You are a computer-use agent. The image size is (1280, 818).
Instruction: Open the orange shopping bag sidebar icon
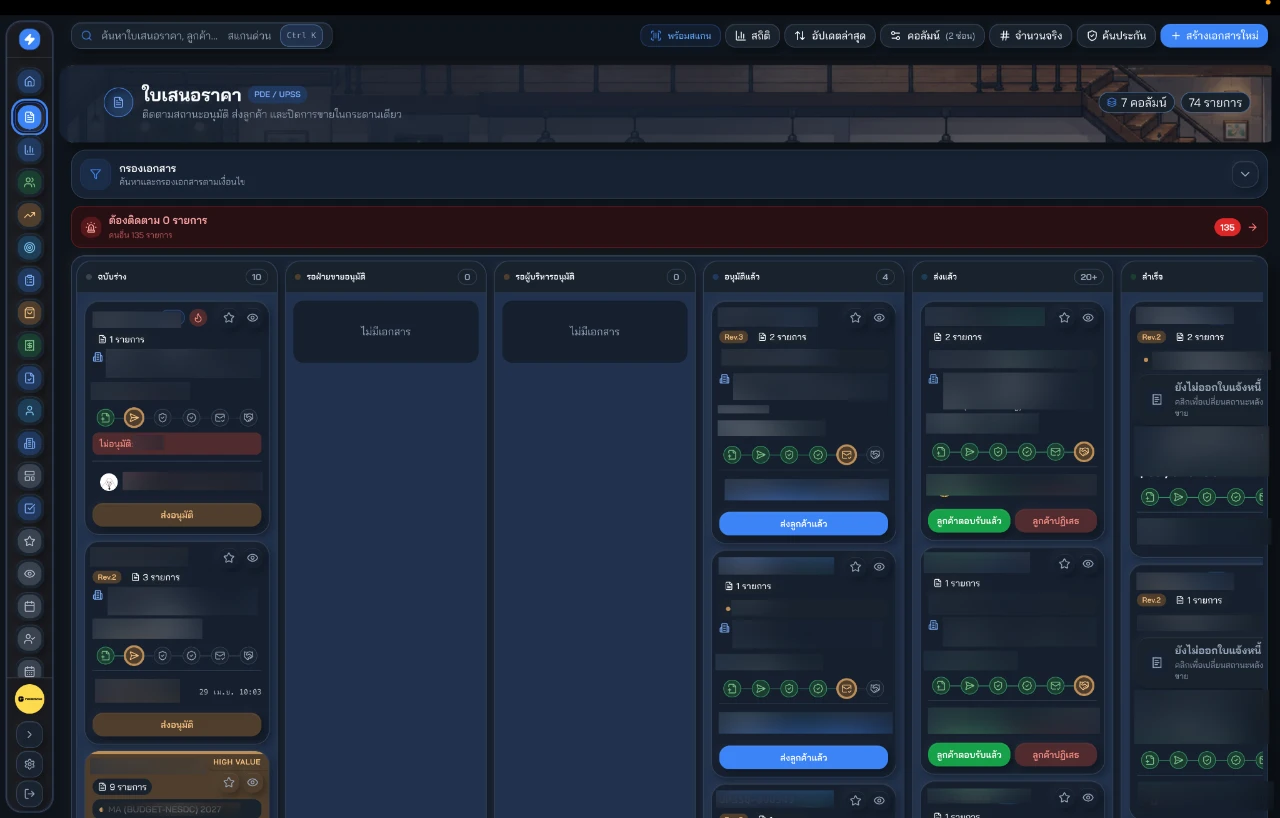tap(30, 312)
